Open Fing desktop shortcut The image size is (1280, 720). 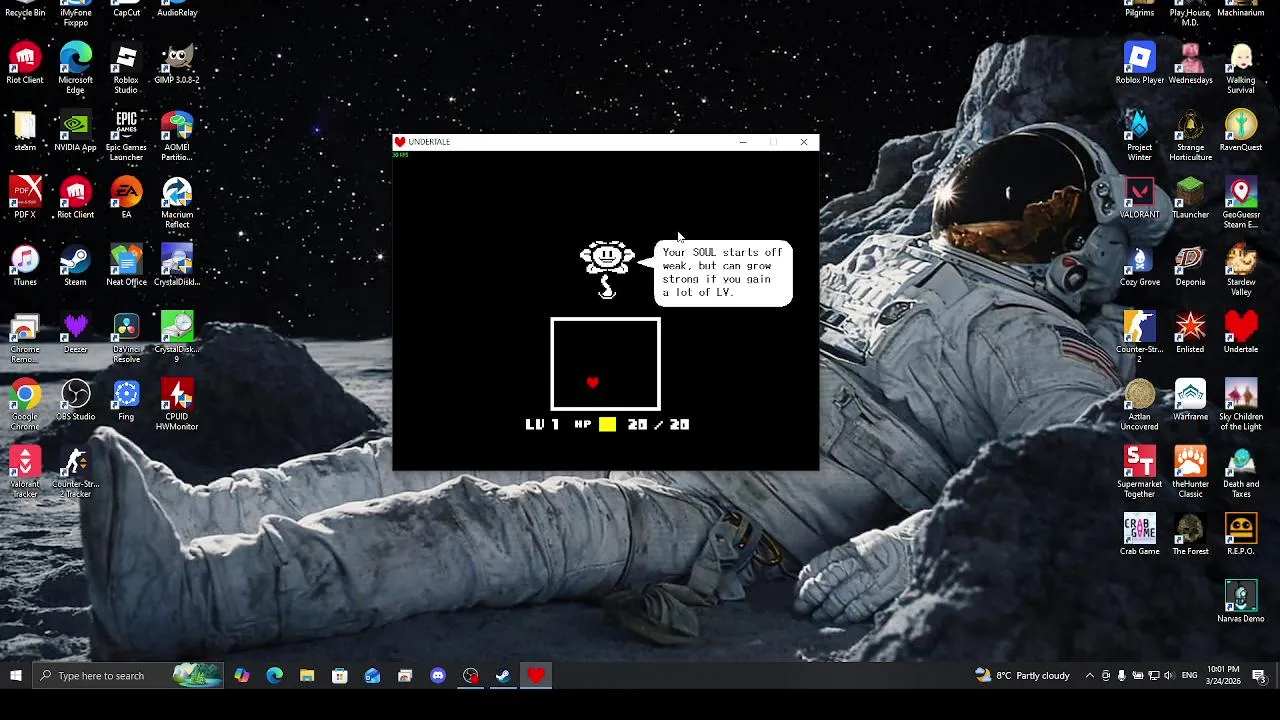126,400
